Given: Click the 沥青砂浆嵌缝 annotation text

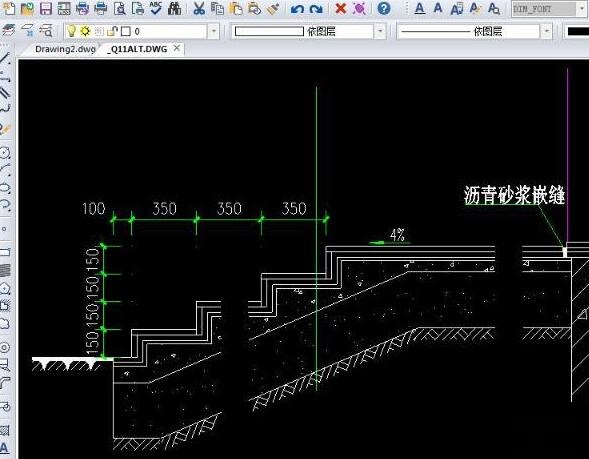Looking at the screenshot, I should click(x=514, y=195).
